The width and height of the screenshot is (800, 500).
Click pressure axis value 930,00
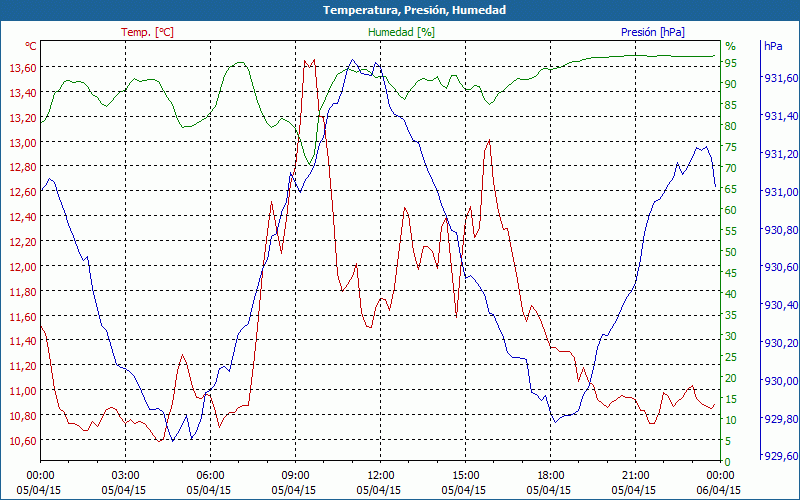(780, 381)
